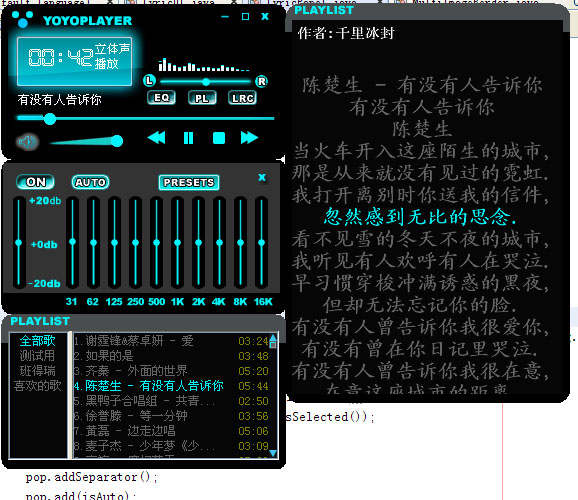Click the lyrics author line 作者:千里冰封
The image size is (578, 500).
pyautogui.click(x=346, y=33)
